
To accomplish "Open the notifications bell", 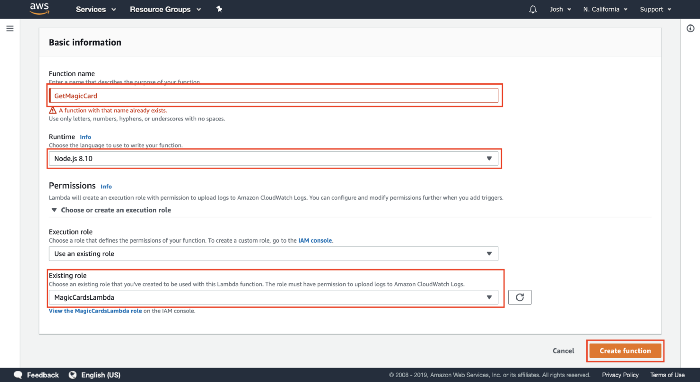I will point(533,9).
